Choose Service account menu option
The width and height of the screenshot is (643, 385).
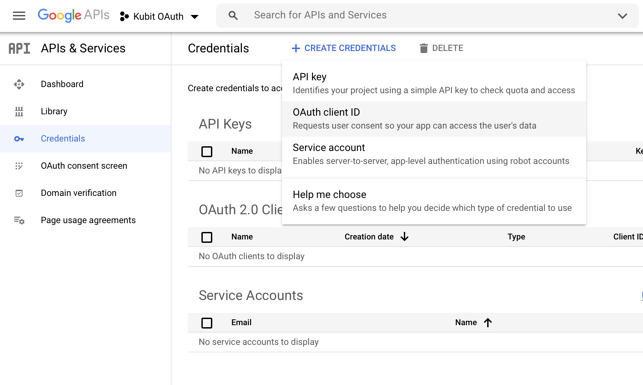click(434, 154)
